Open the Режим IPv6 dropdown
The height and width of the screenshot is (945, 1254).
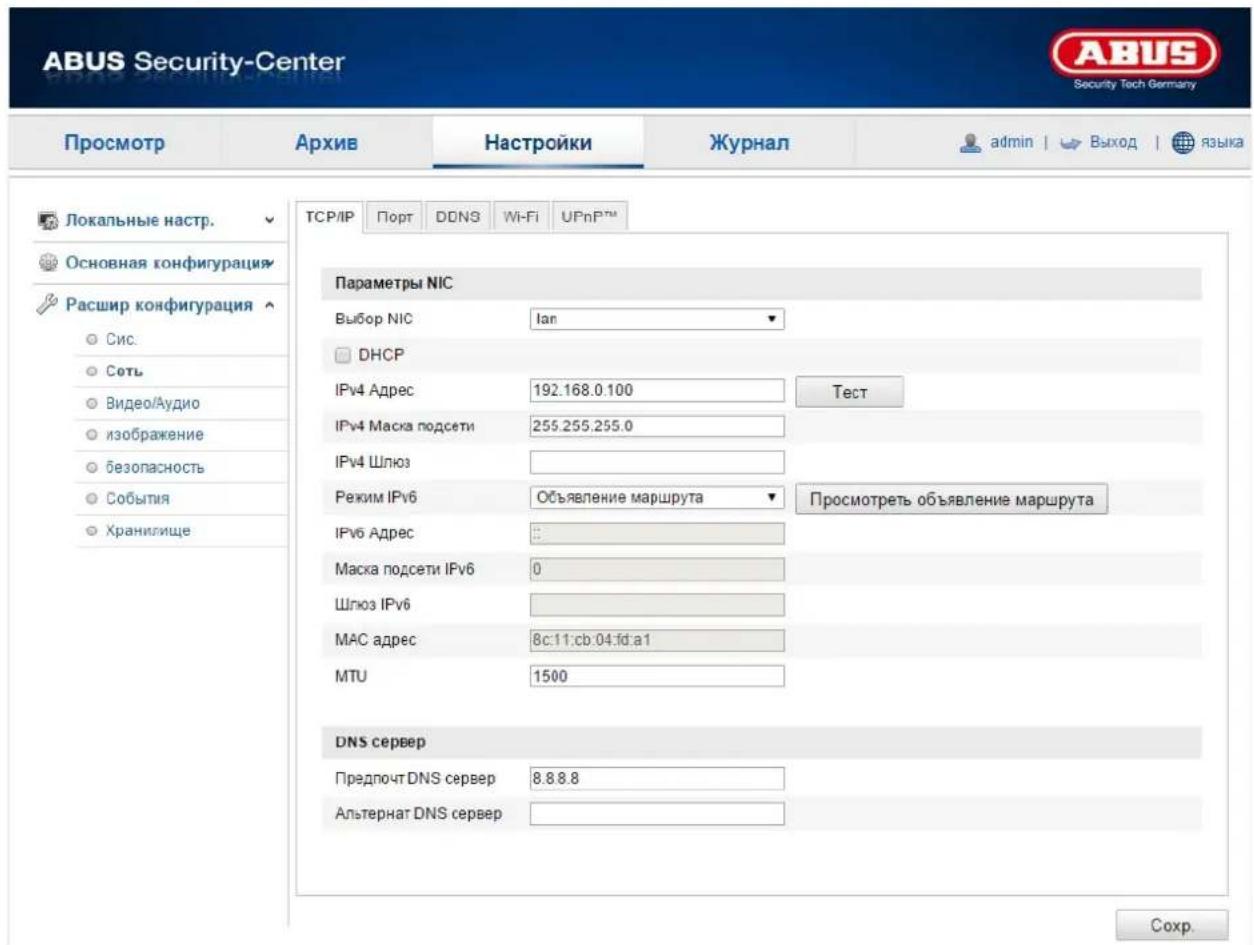coord(656,497)
